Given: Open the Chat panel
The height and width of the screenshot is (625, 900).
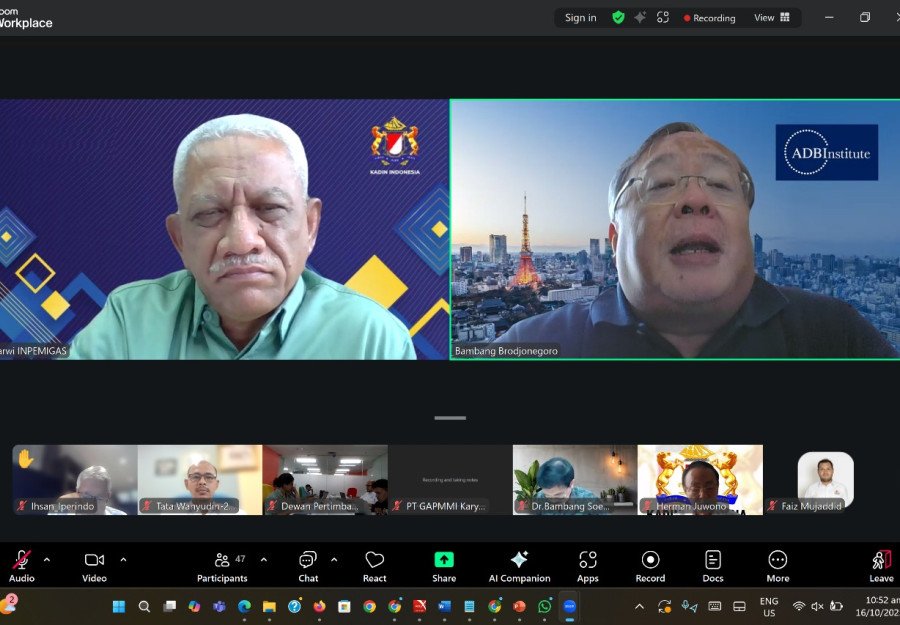Looking at the screenshot, I should click(x=308, y=566).
